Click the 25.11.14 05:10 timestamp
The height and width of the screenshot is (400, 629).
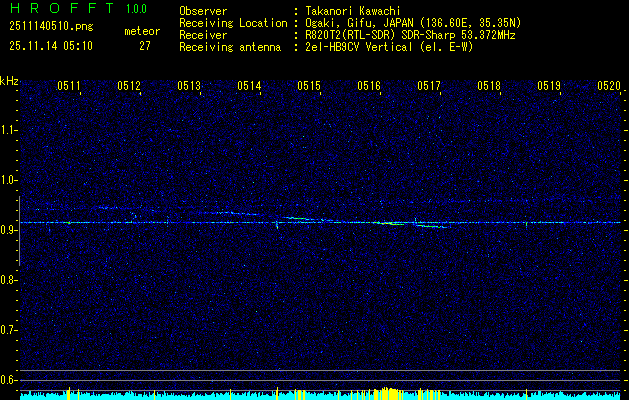point(50,46)
